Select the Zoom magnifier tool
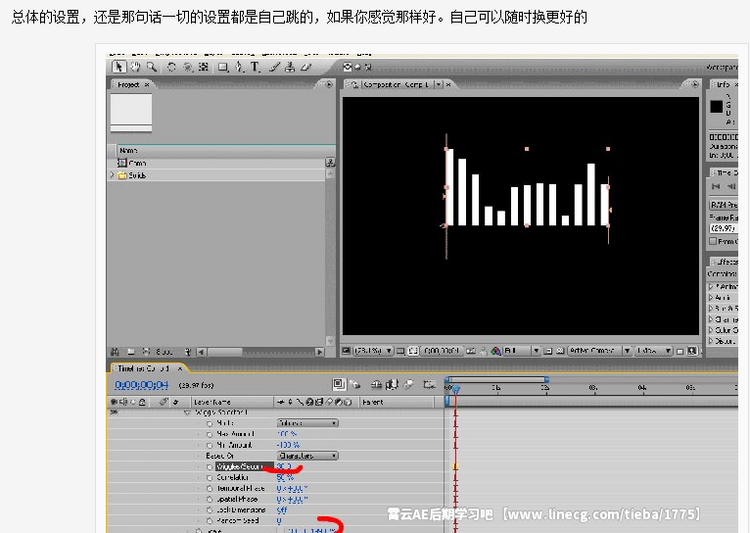The height and width of the screenshot is (533, 750). pyautogui.click(x=152, y=67)
